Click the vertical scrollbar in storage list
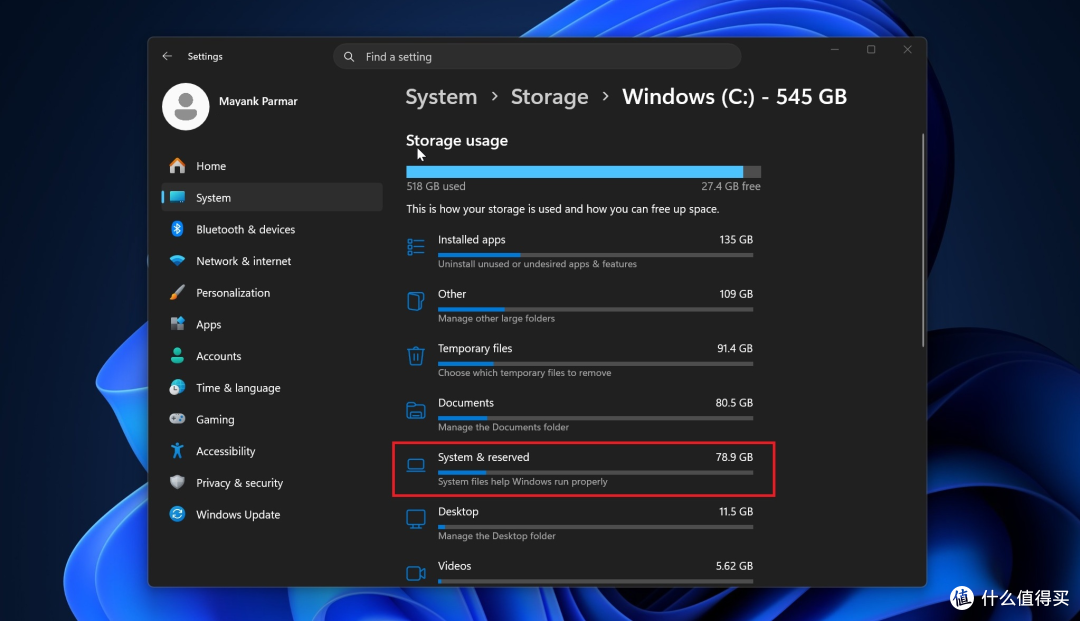1080x621 pixels. 922,240
